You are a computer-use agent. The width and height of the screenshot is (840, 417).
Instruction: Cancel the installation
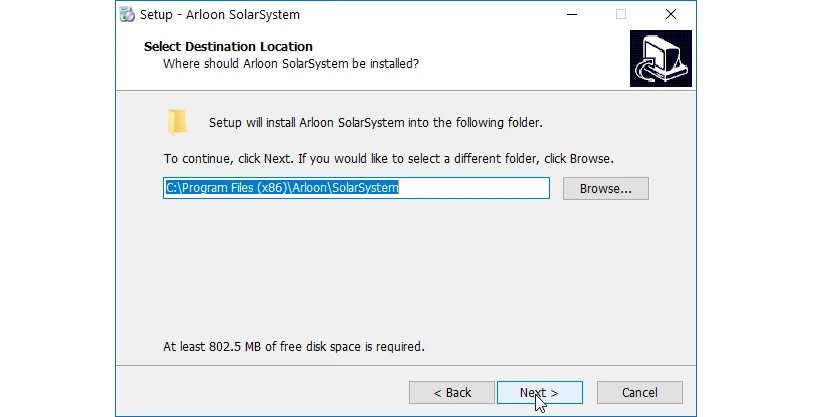pyautogui.click(x=639, y=392)
